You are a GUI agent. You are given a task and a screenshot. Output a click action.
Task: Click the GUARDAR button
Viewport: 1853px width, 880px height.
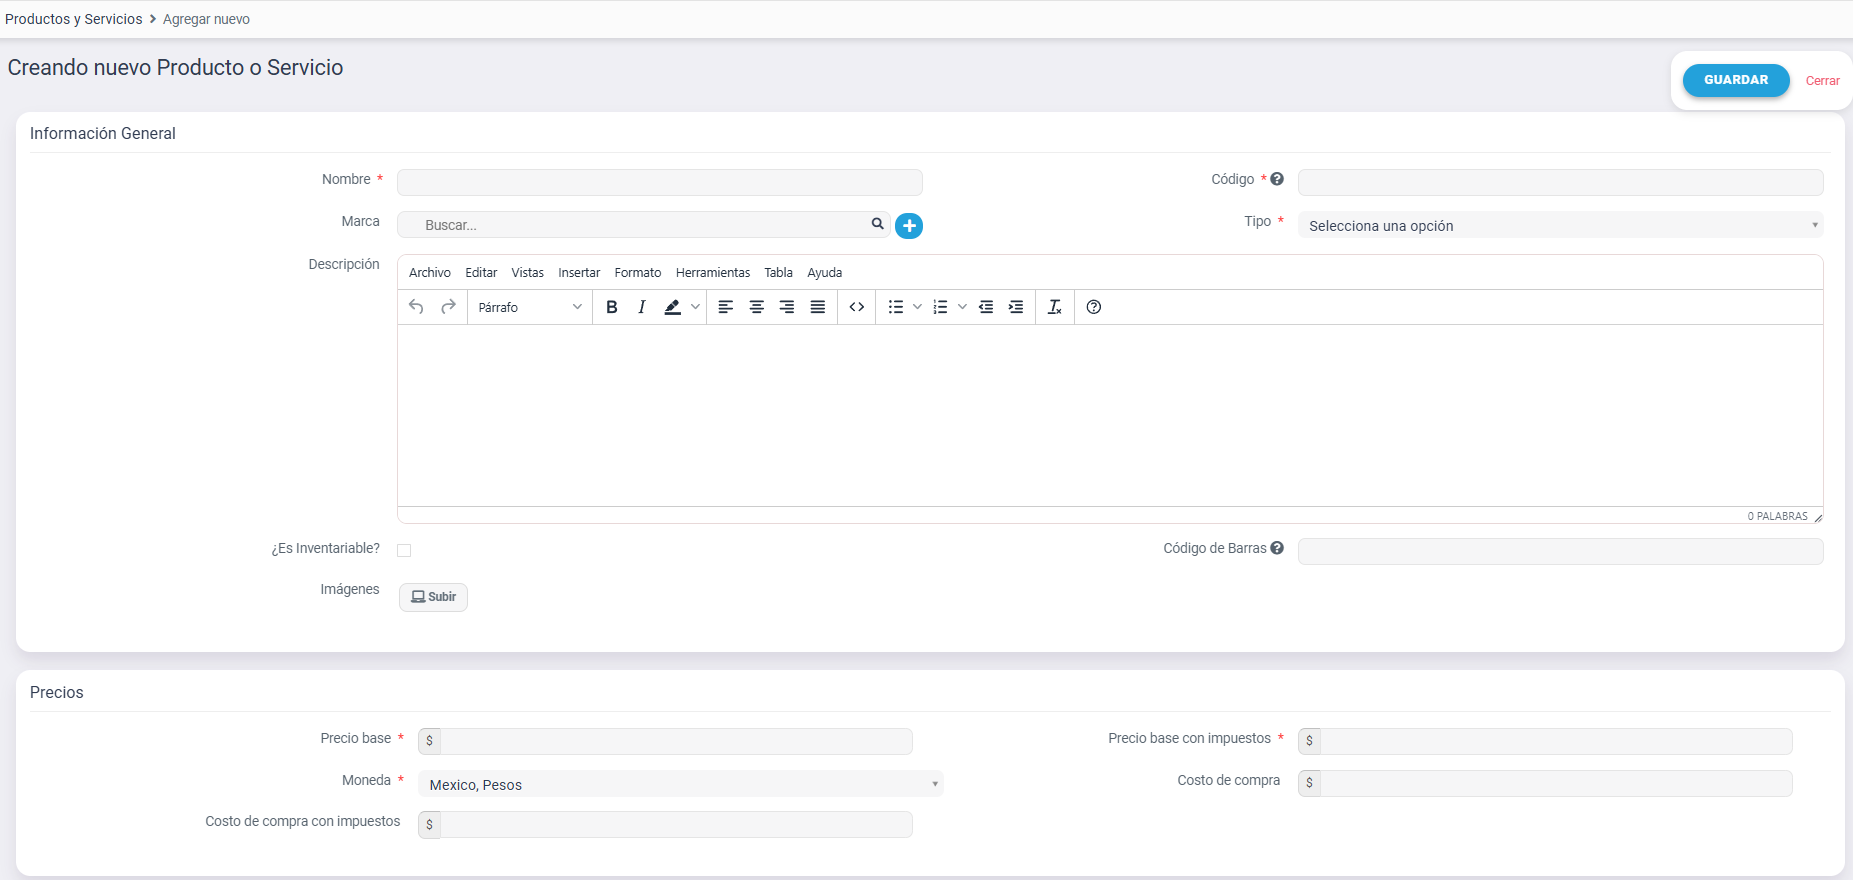(1736, 80)
